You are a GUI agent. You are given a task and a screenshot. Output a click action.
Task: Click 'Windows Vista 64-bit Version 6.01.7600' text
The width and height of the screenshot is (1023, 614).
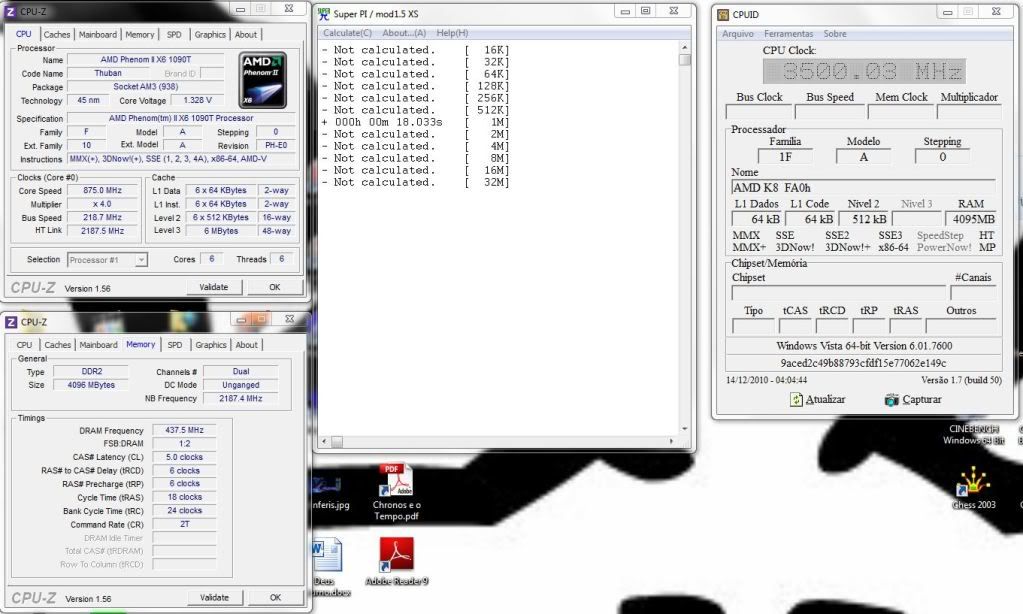[864, 346]
